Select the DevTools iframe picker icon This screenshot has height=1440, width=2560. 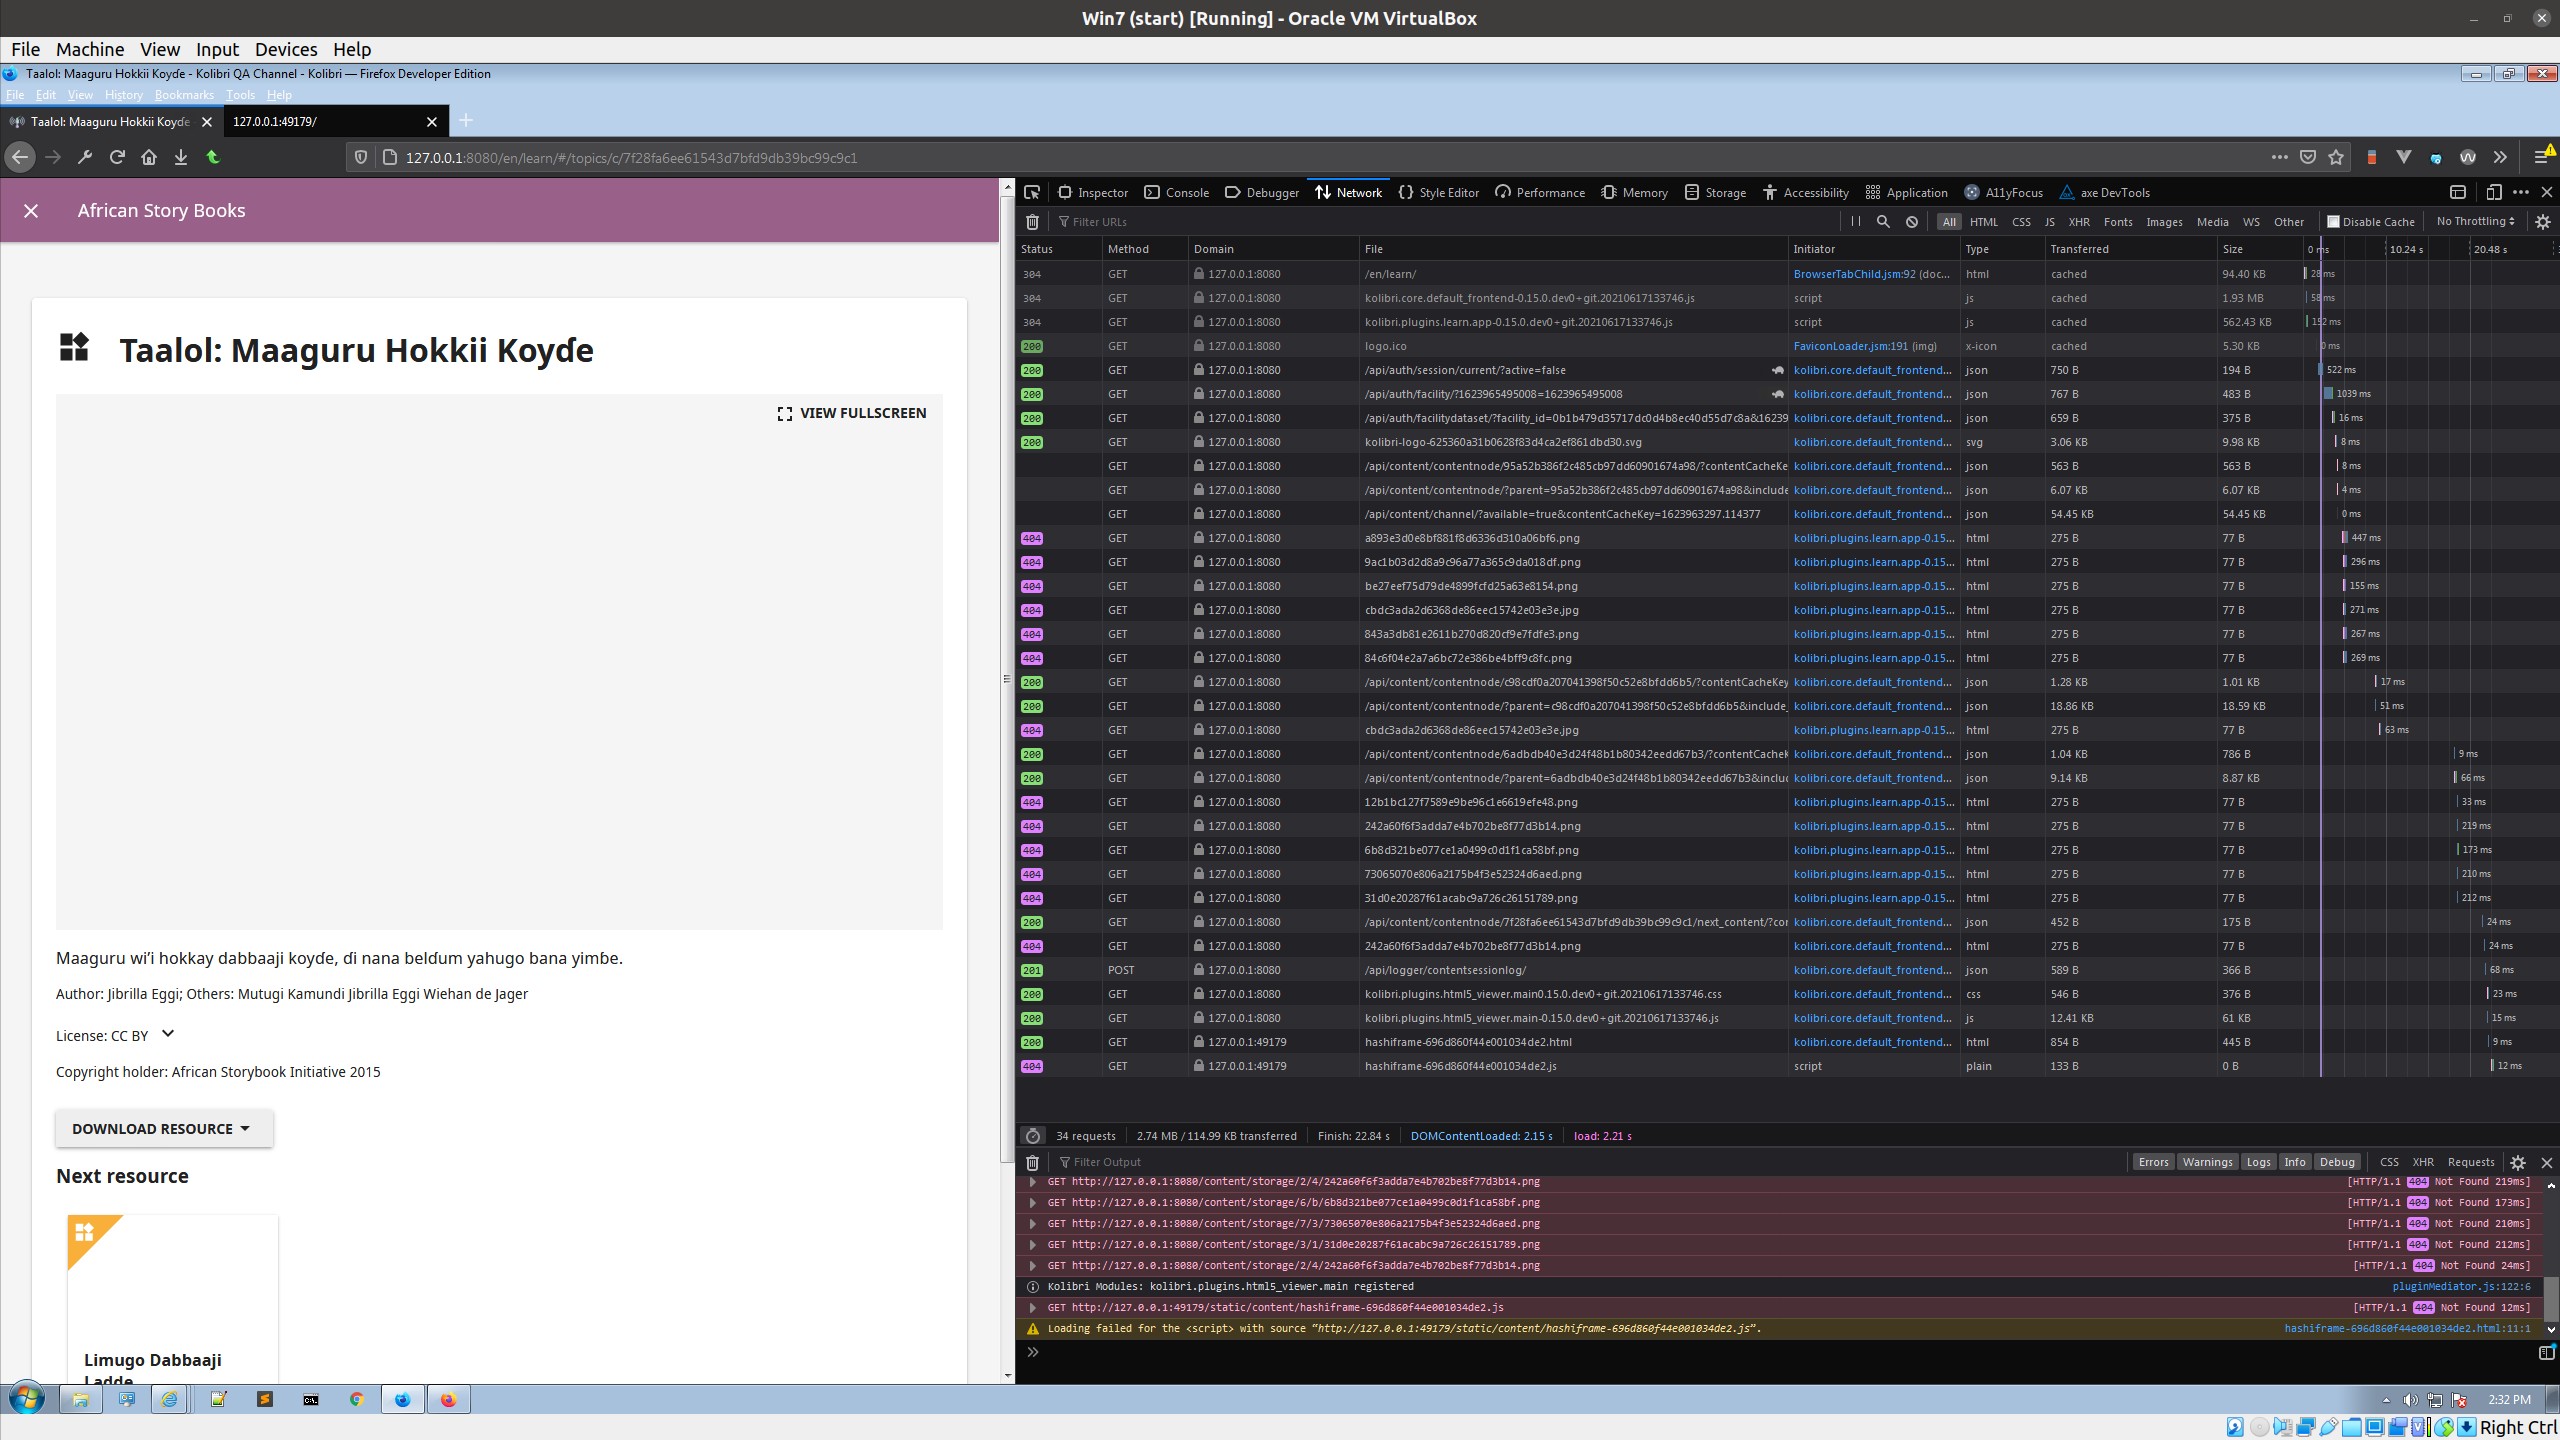tap(2458, 192)
